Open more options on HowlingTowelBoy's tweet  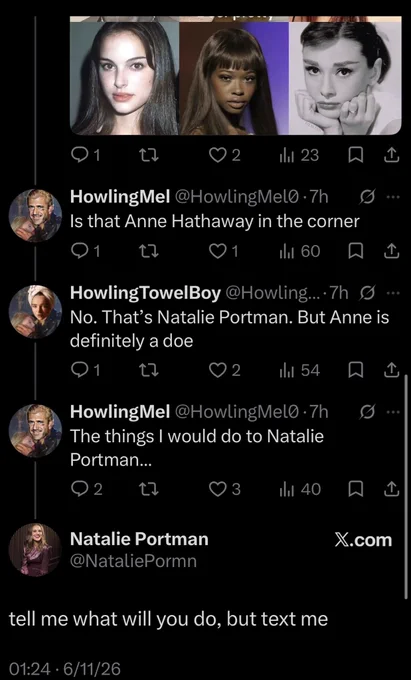click(x=392, y=294)
